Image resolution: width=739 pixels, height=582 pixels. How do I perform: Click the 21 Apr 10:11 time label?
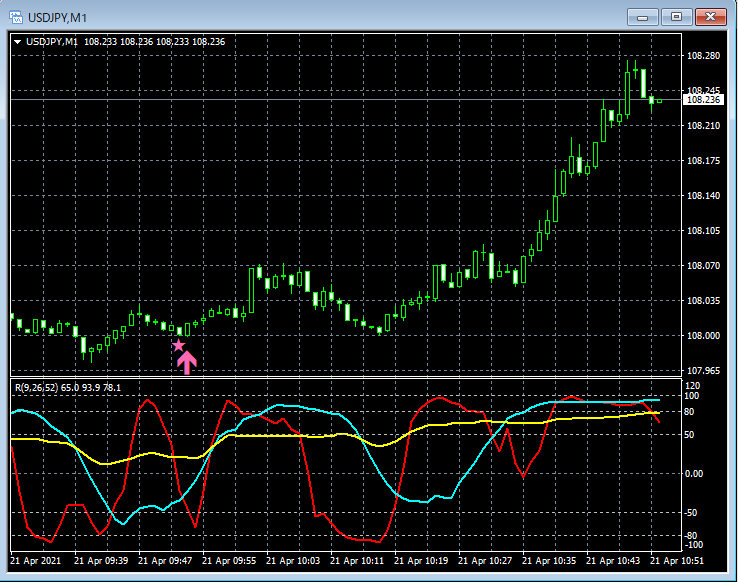pyautogui.click(x=357, y=561)
